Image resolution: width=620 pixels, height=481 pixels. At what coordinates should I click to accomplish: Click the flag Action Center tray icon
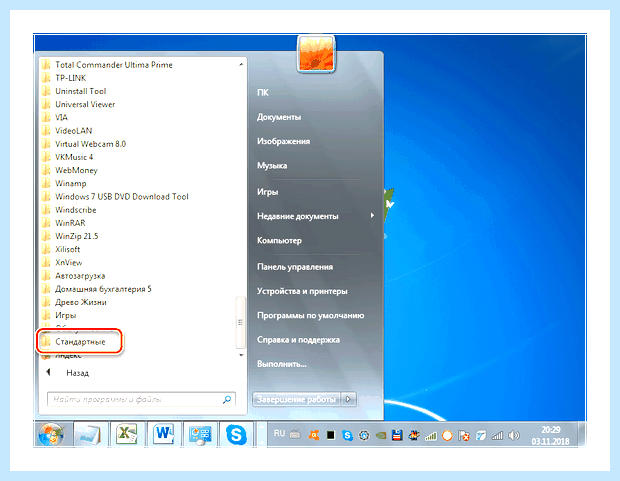pos(463,436)
